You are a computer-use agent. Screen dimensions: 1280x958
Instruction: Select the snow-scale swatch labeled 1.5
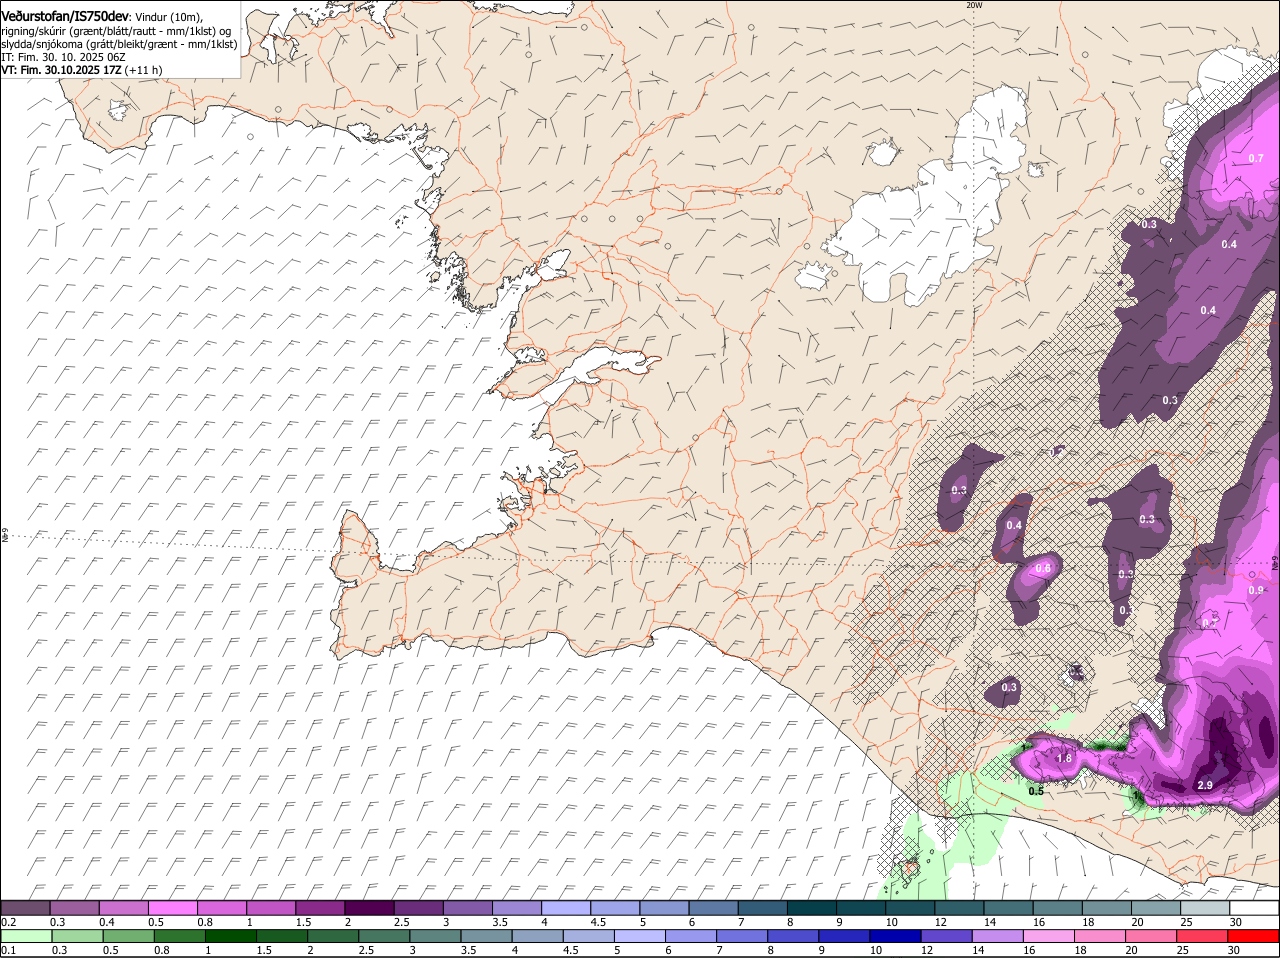[x=320, y=908]
